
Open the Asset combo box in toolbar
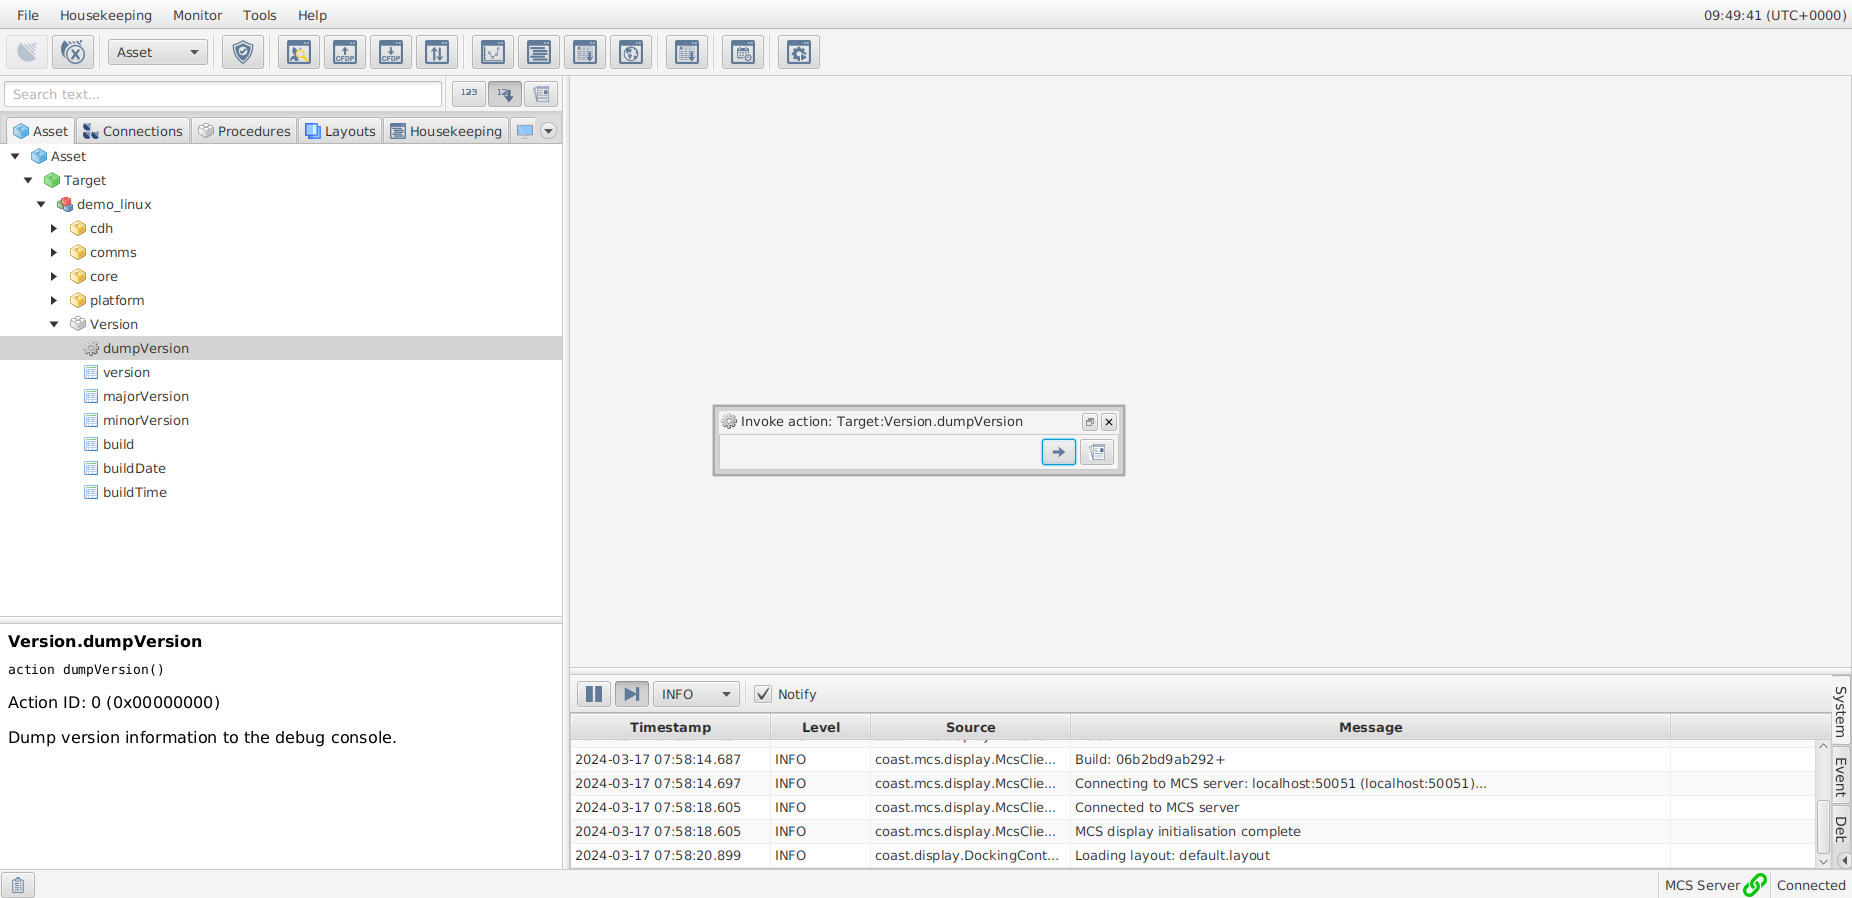click(x=158, y=52)
